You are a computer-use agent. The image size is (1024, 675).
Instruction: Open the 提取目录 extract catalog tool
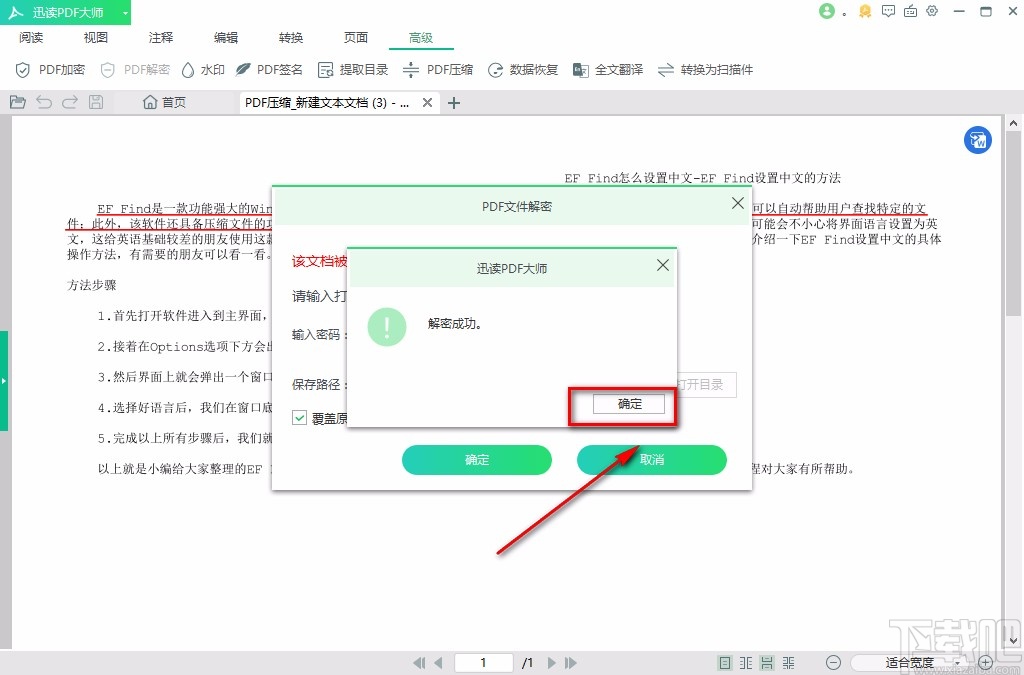356,70
